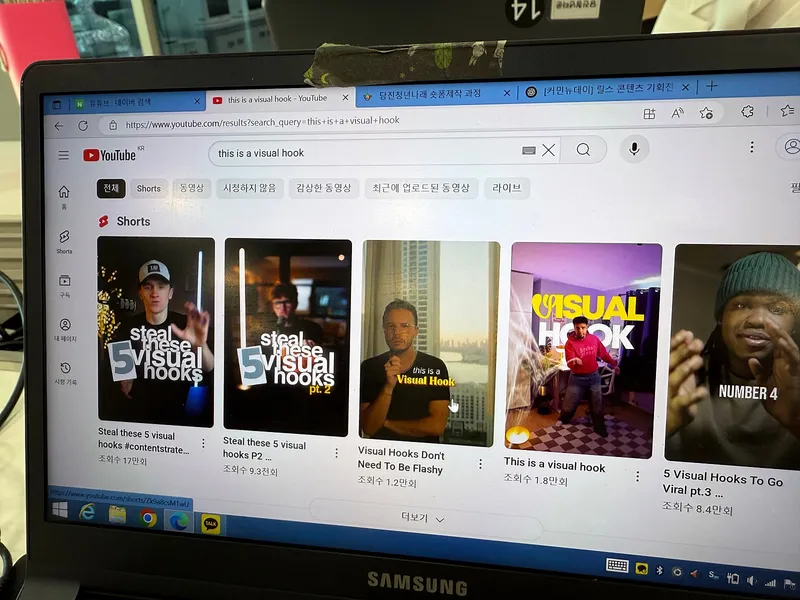Screen dimensions: 800x600
Task: Open title 5 Visual Hooks To Go Viral pt.3
Action: (x=722, y=483)
